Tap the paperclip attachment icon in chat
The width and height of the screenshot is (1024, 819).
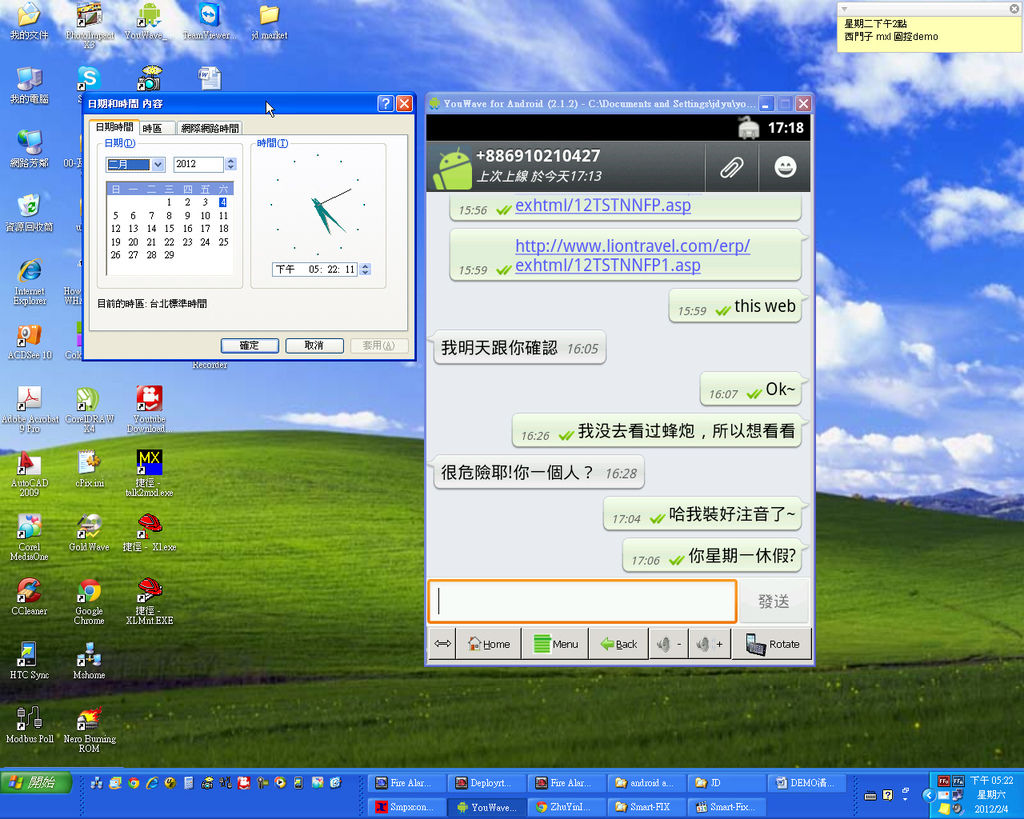point(731,167)
